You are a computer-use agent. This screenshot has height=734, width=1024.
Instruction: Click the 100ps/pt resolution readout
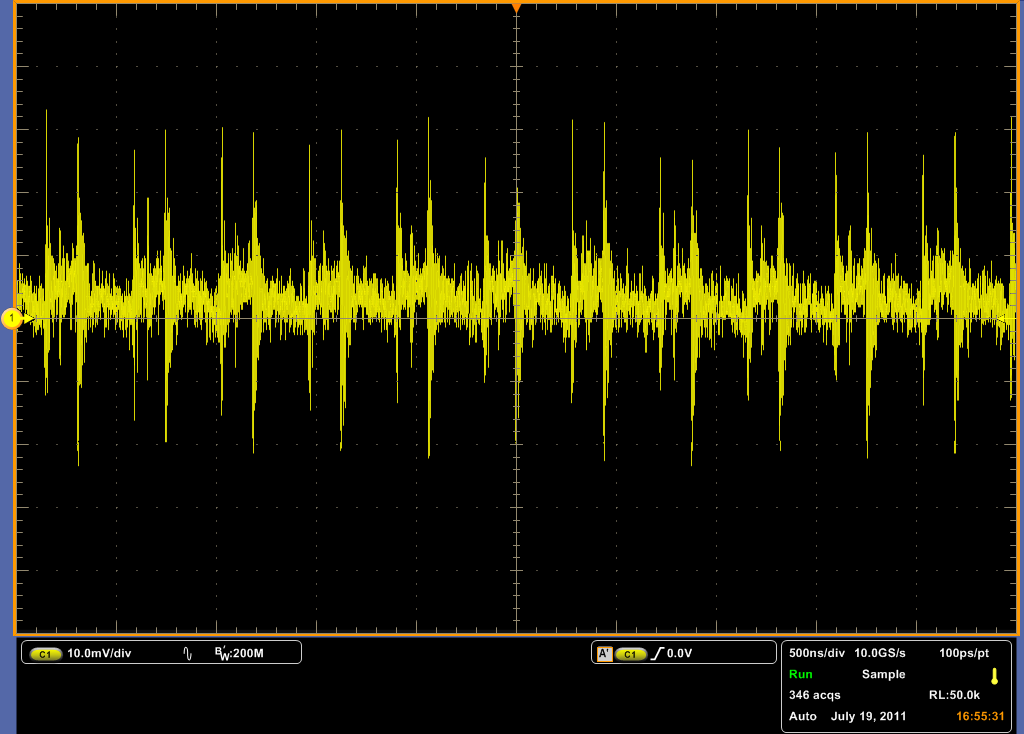(964, 653)
